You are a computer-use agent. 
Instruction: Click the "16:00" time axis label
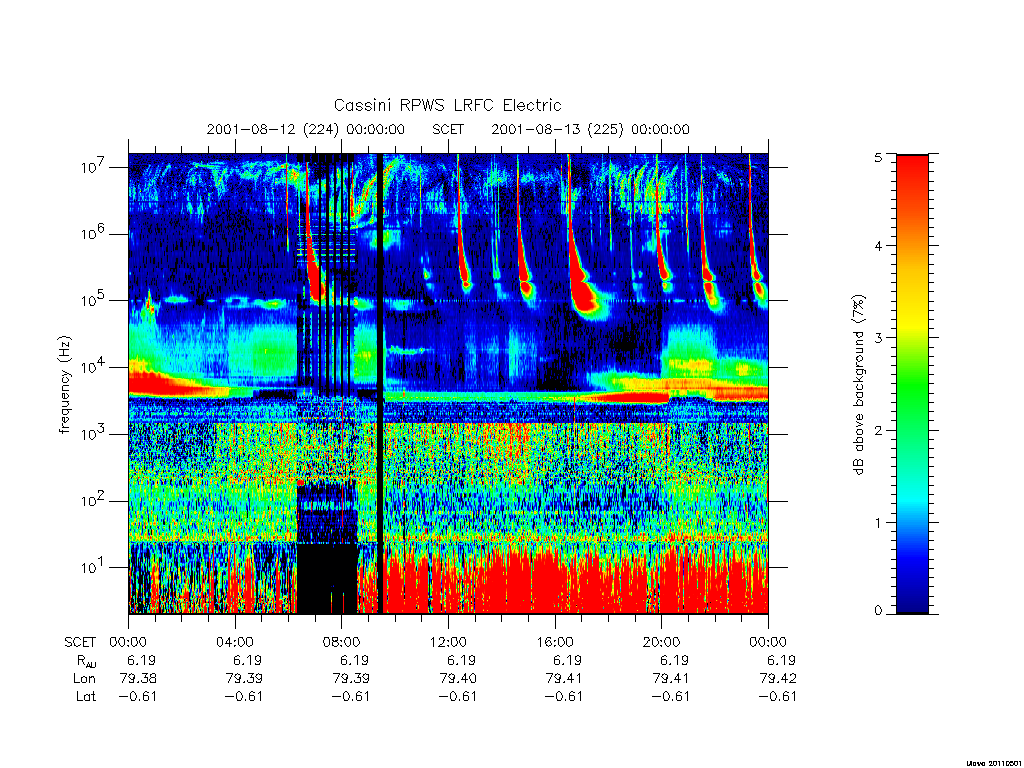tap(554, 642)
